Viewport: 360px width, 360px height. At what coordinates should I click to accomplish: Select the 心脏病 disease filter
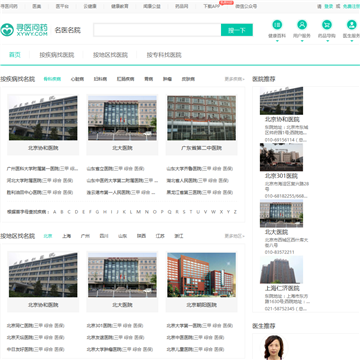[77, 79]
